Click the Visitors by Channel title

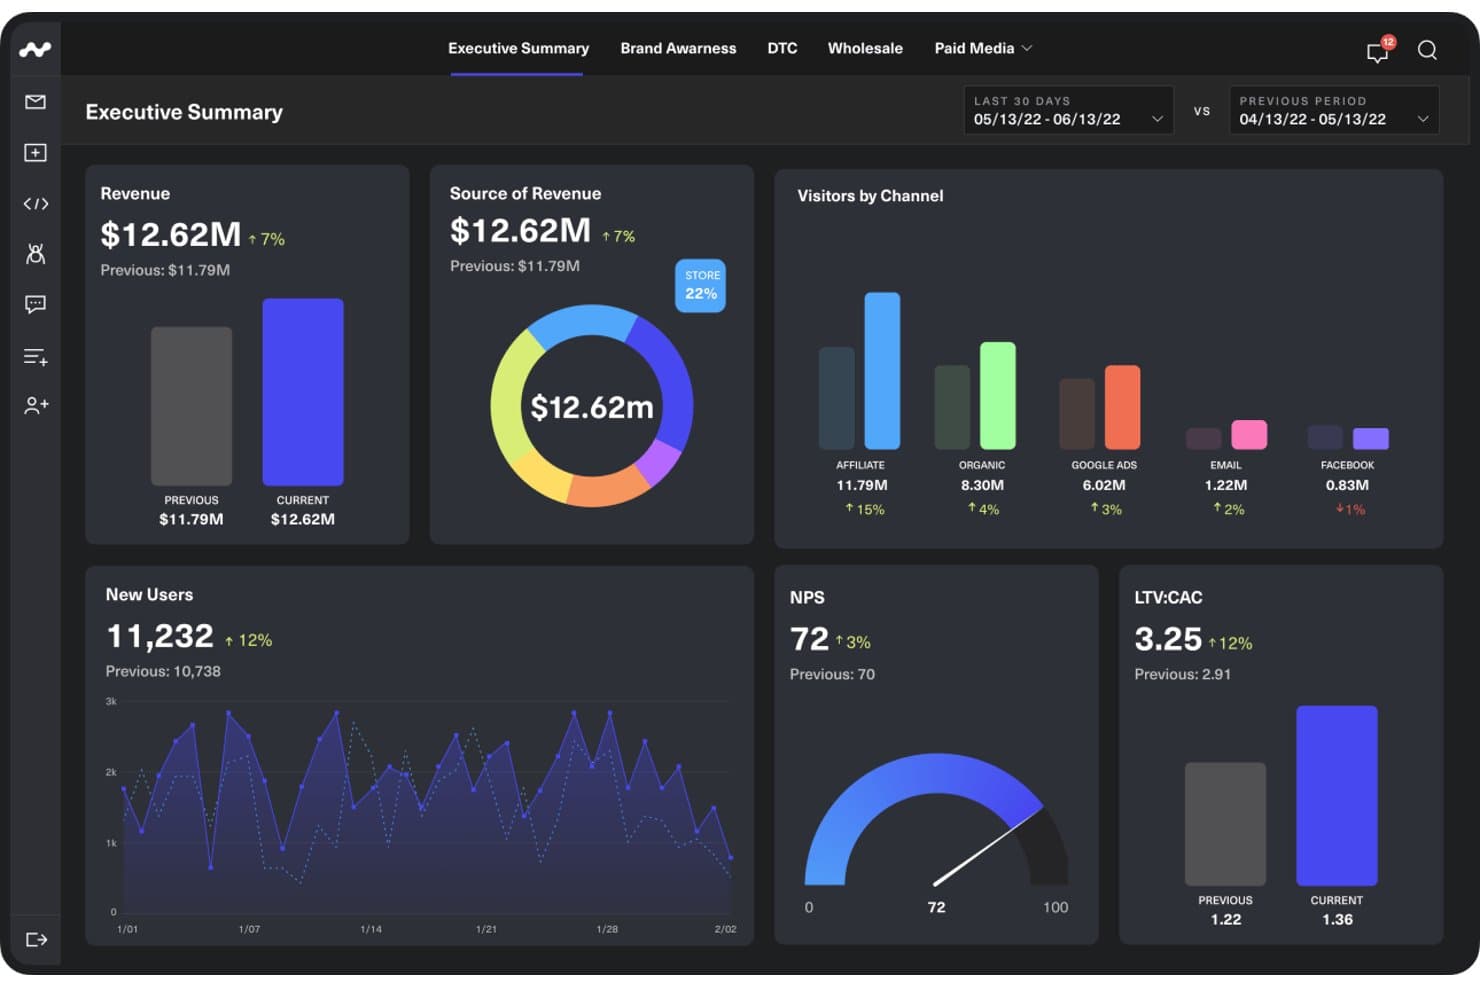point(870,196)
